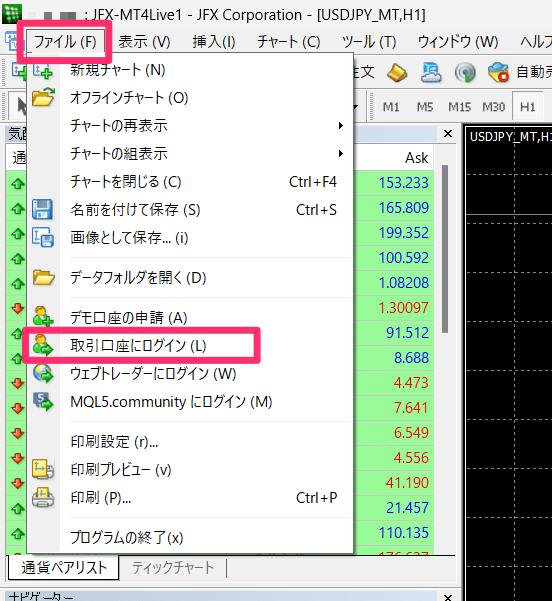Open the チャート (C) menu
Screen dimensions: 552x601
tap(289, 42)
